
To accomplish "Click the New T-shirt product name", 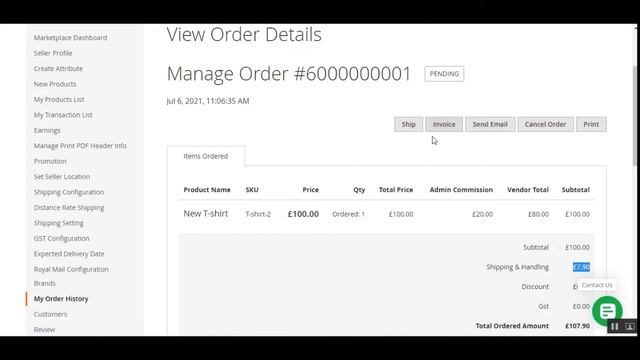I will click(206, 213).
